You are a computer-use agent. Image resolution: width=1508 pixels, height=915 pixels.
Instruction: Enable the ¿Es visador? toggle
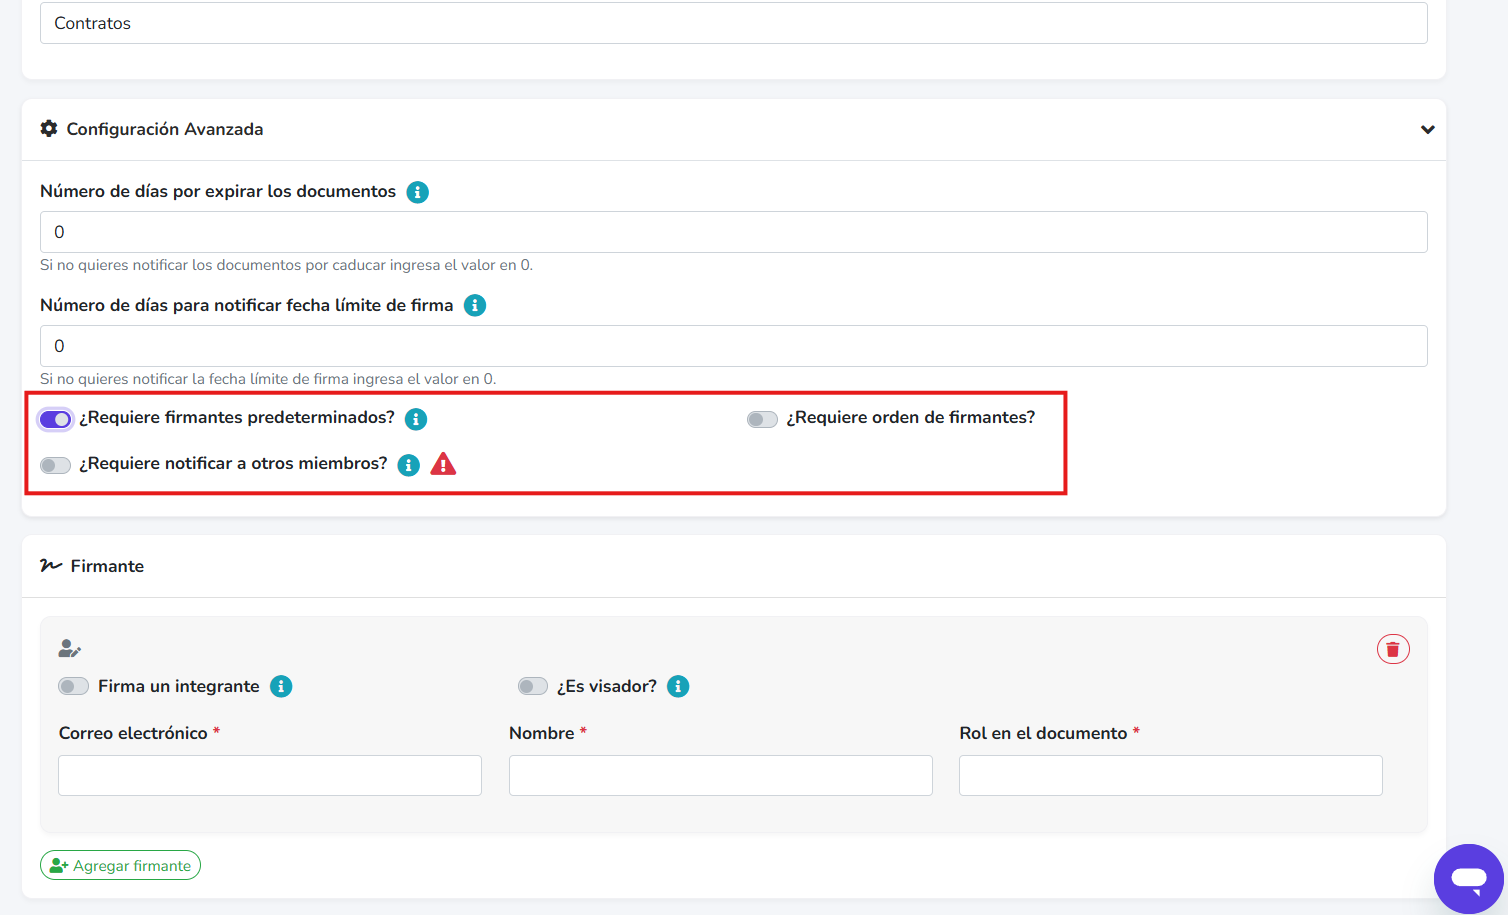[533, 686]
